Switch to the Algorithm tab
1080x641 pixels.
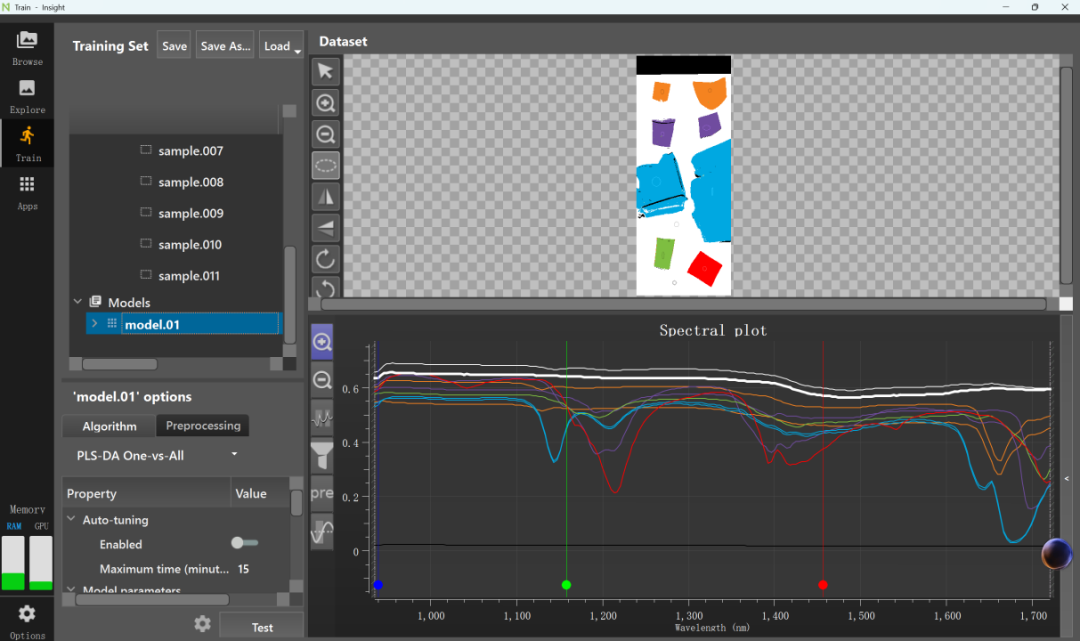(110, 426)
